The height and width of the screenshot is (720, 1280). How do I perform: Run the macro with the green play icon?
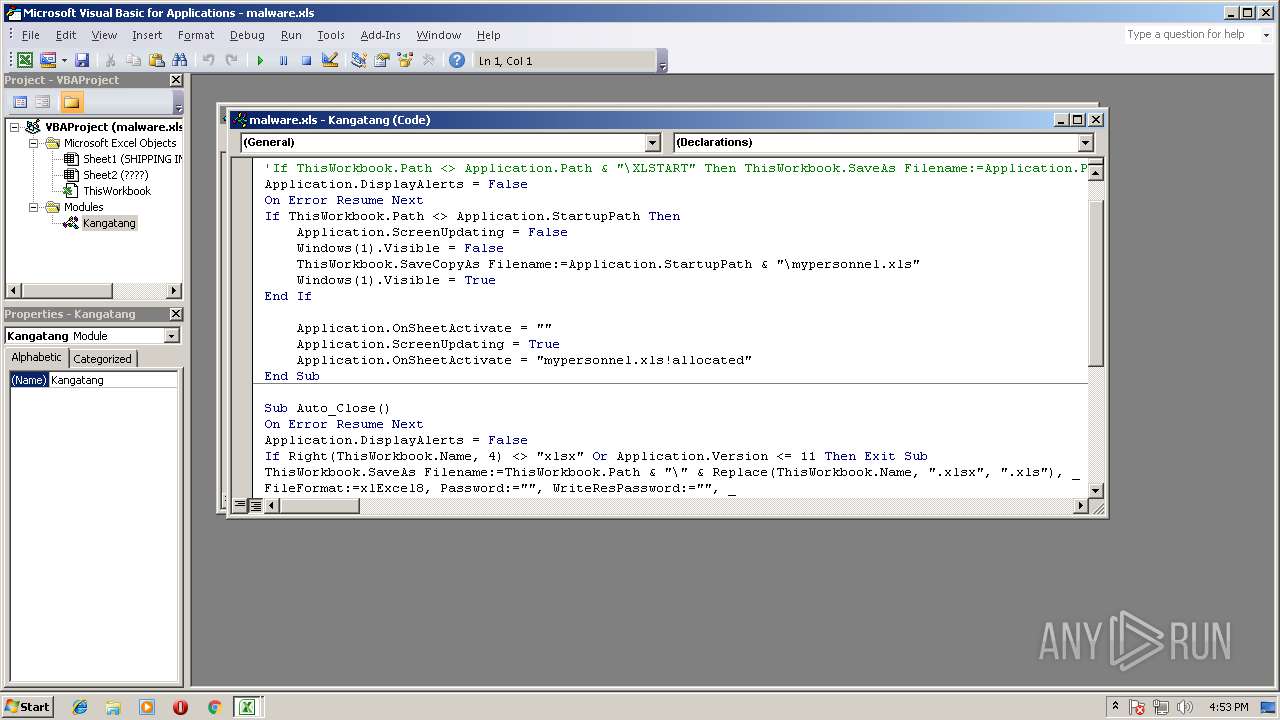coord(260,61)
